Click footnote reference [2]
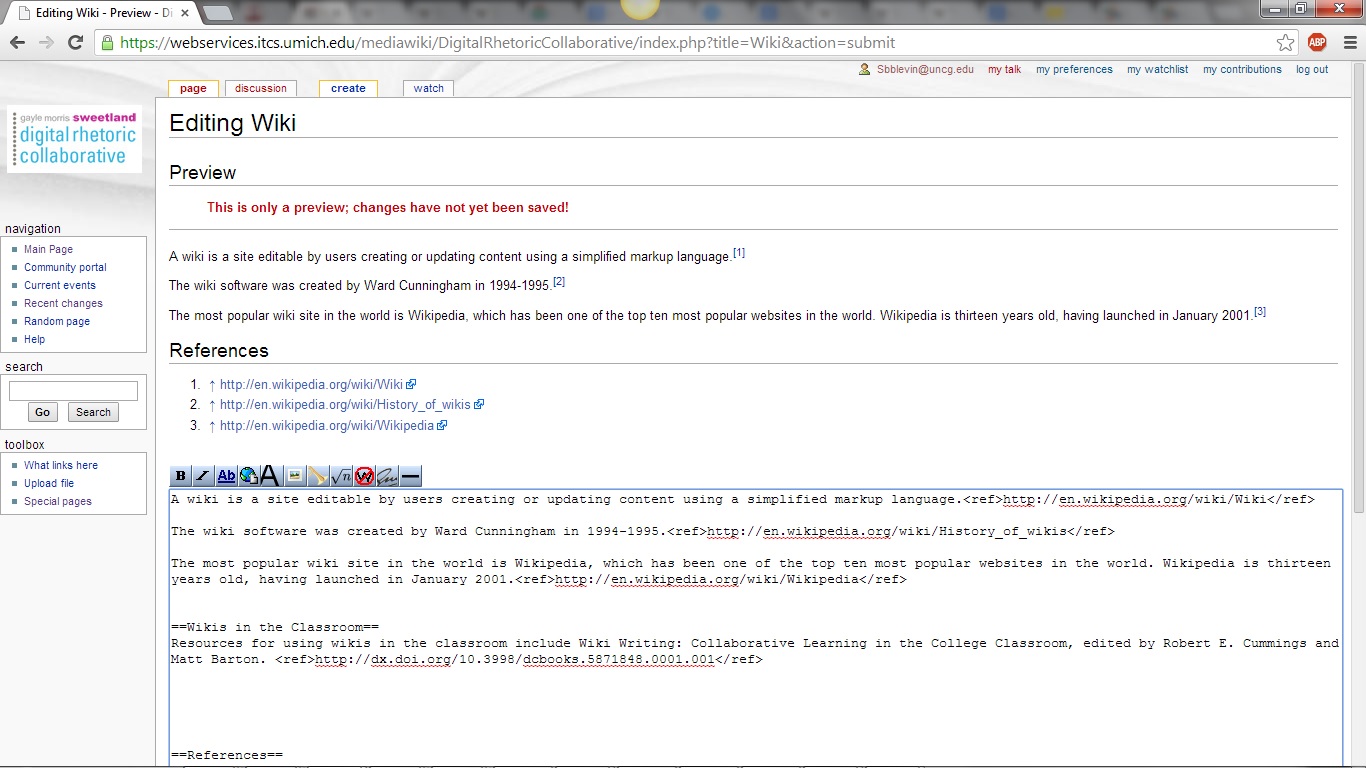This screenshot has width=1366, height=768. tap(559, 282)
